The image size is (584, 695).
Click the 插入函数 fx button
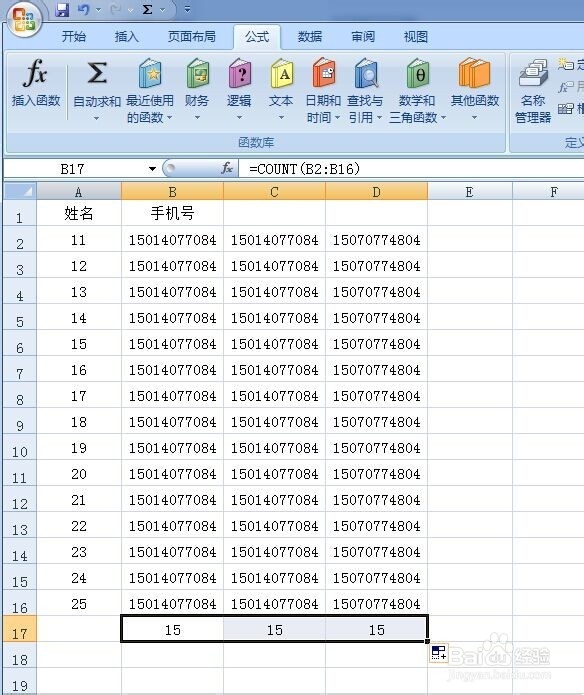coord(35,84)
